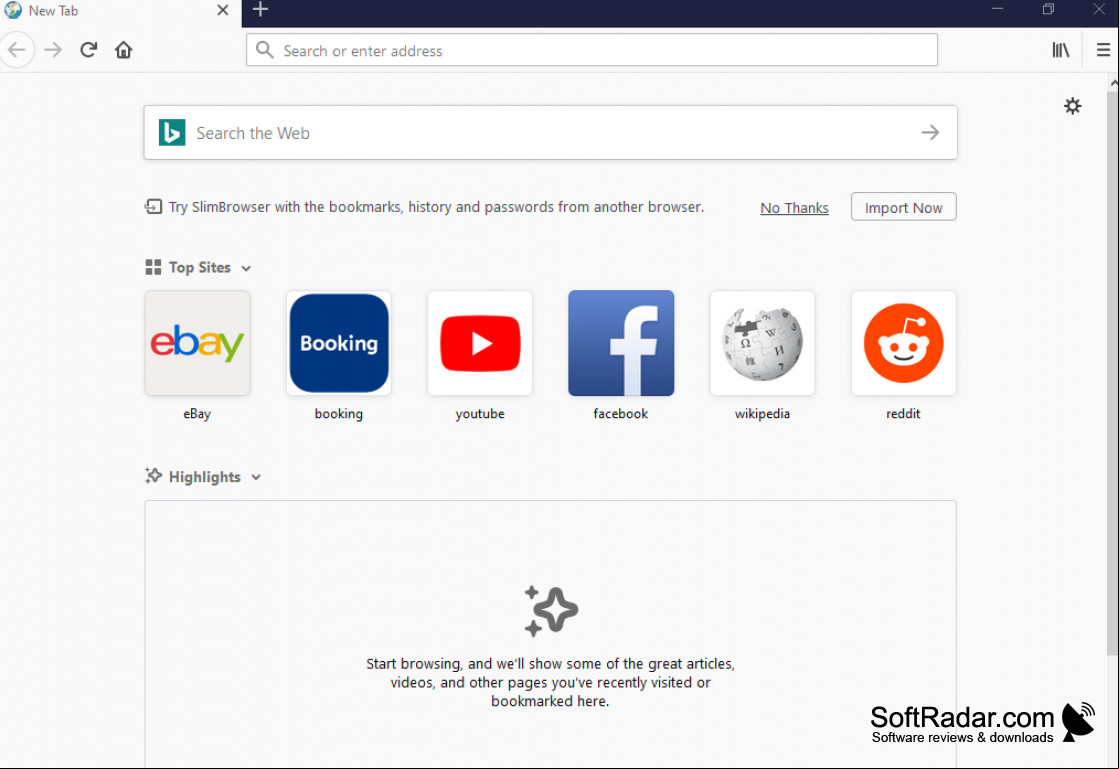Image resolution: width=1119 pixels, height=769 pixels.
Task: Click the Highlights sparkle icon in header
Action: [x=153, y=476]
